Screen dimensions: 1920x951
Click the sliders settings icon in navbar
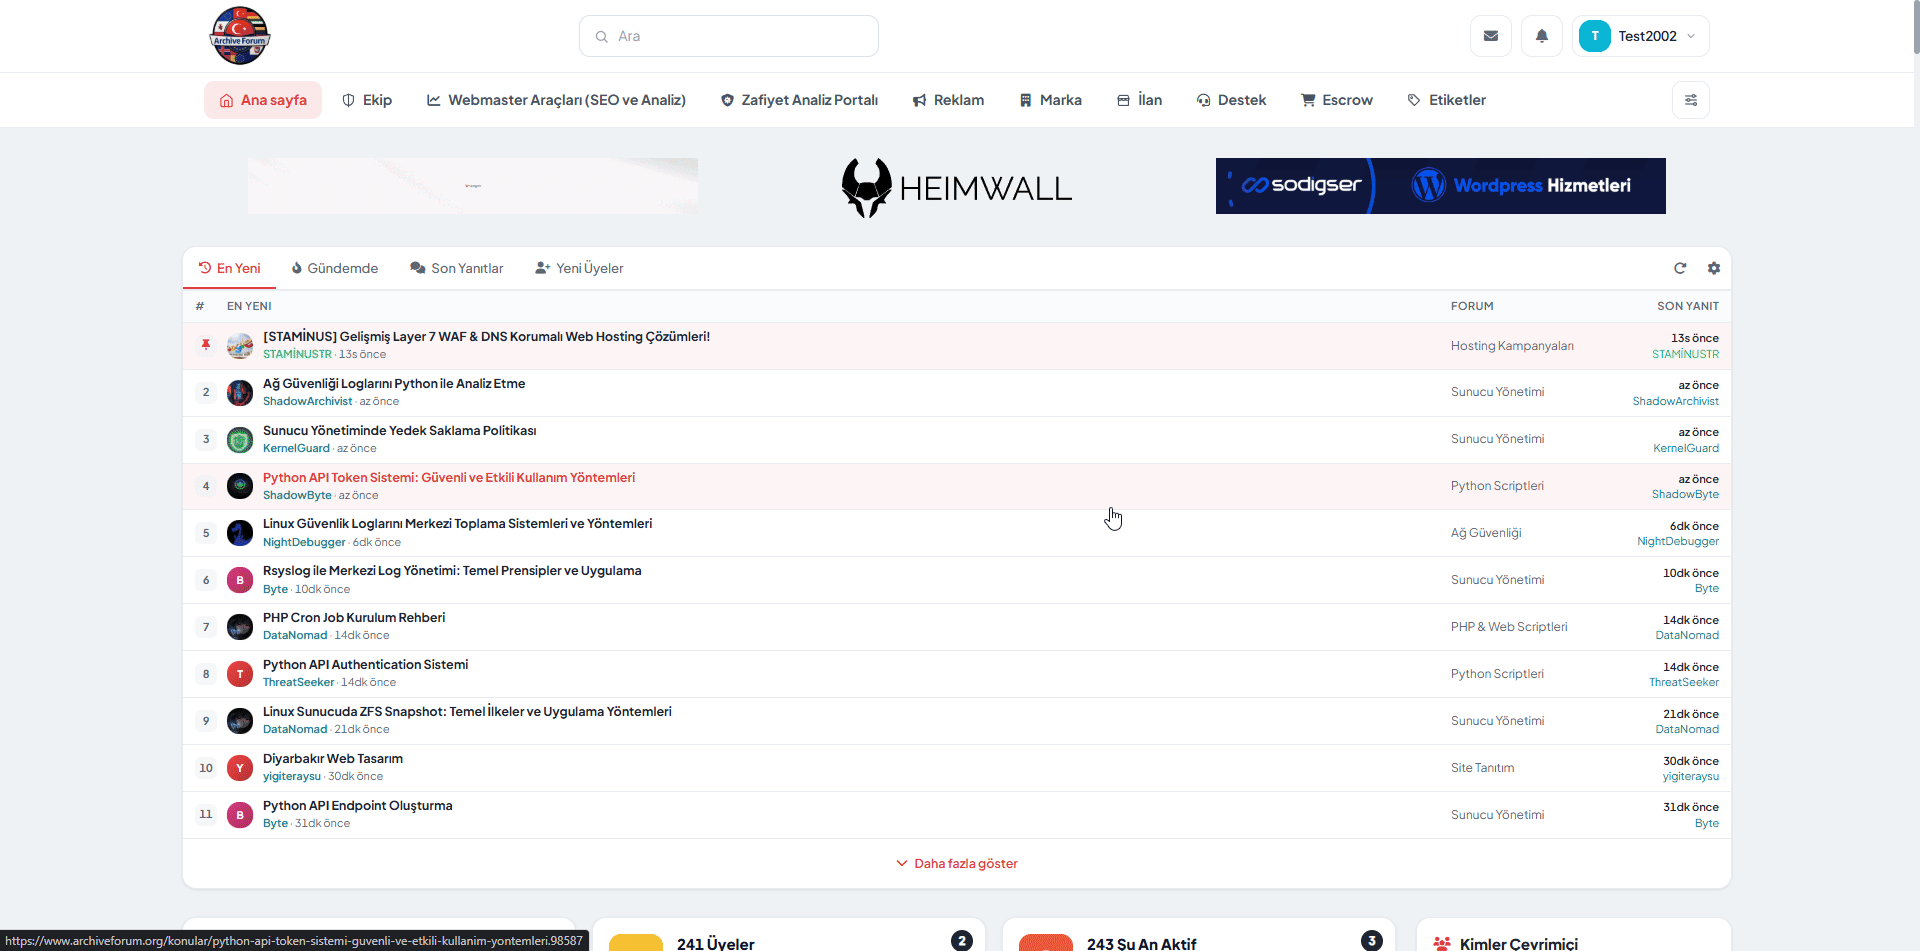[x=1690, y=100]
